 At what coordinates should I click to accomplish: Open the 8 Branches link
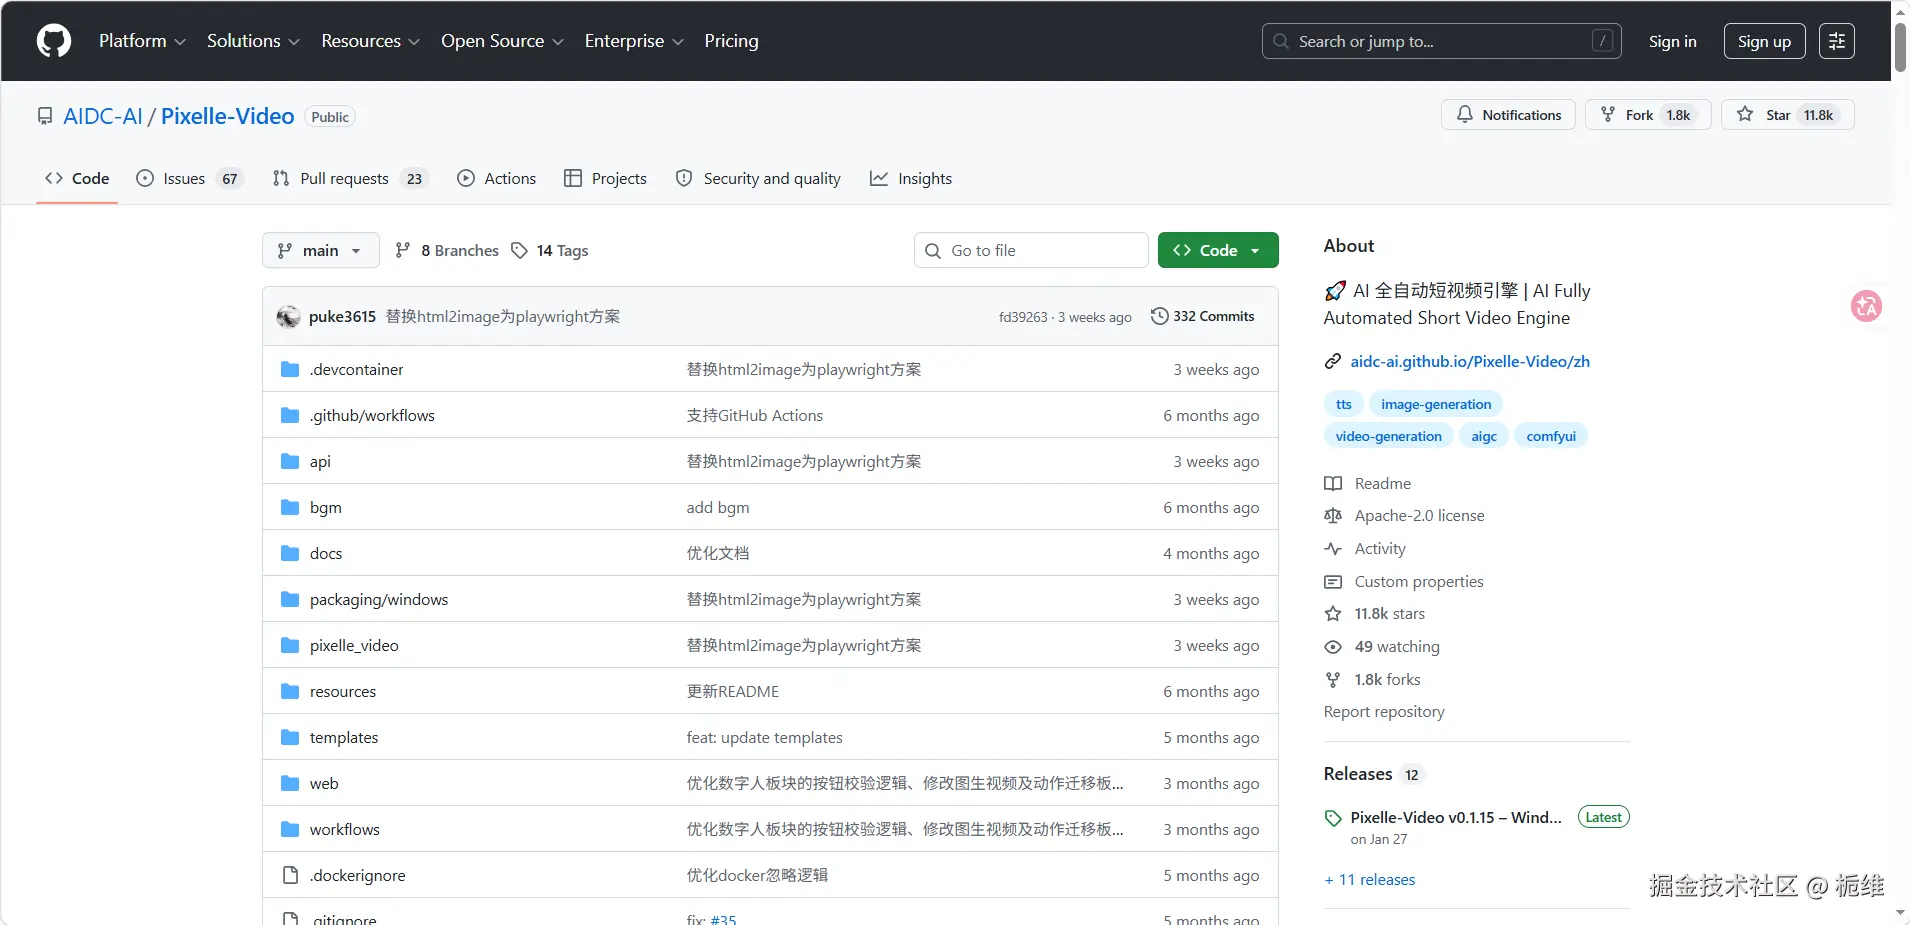(447, 250)
